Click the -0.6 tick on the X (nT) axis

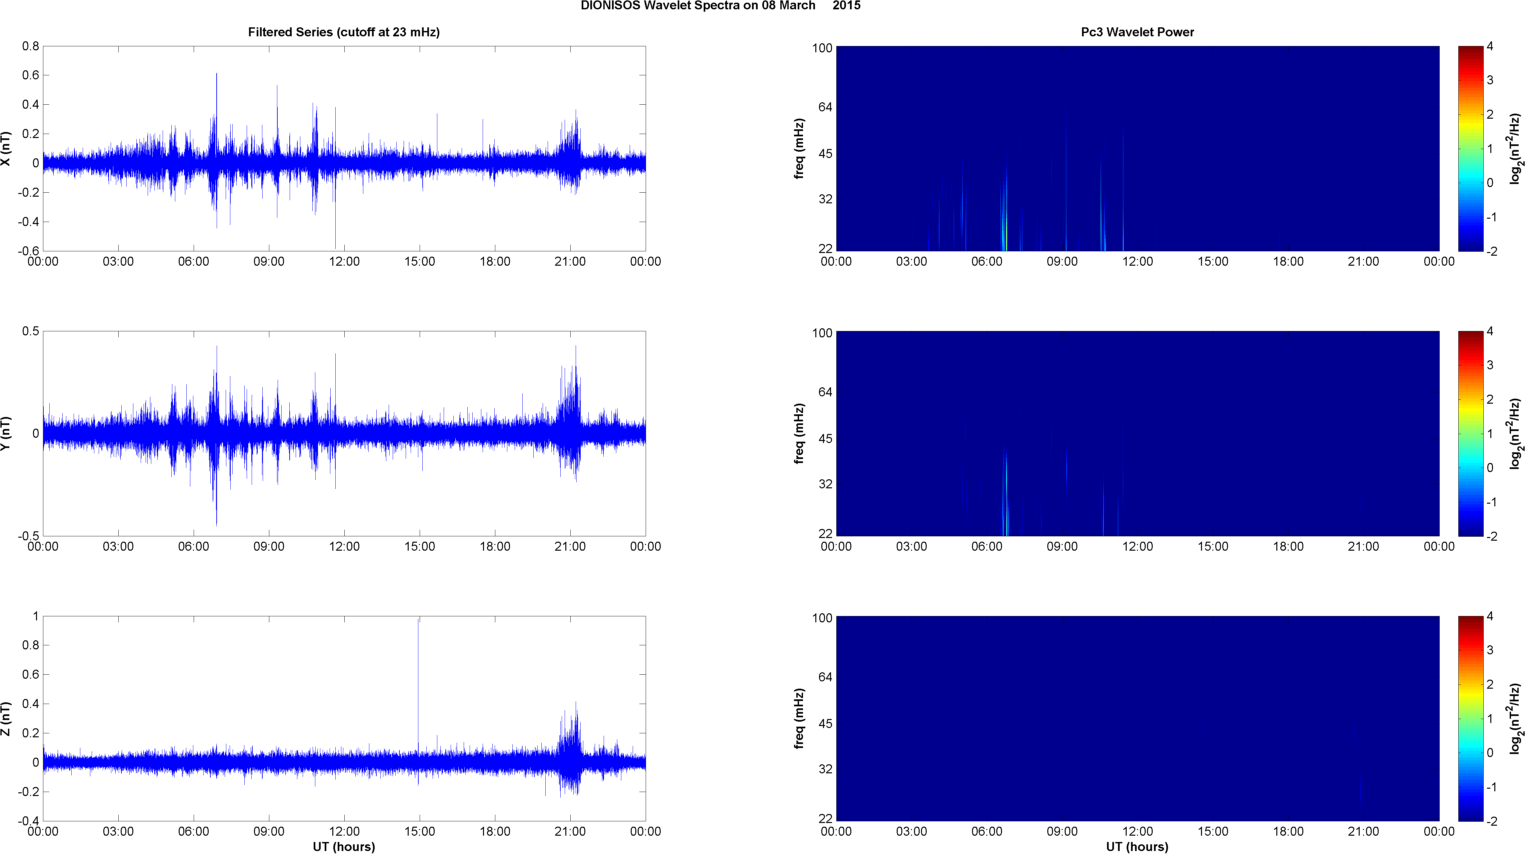pyautogui.click(x=28, y=251)
